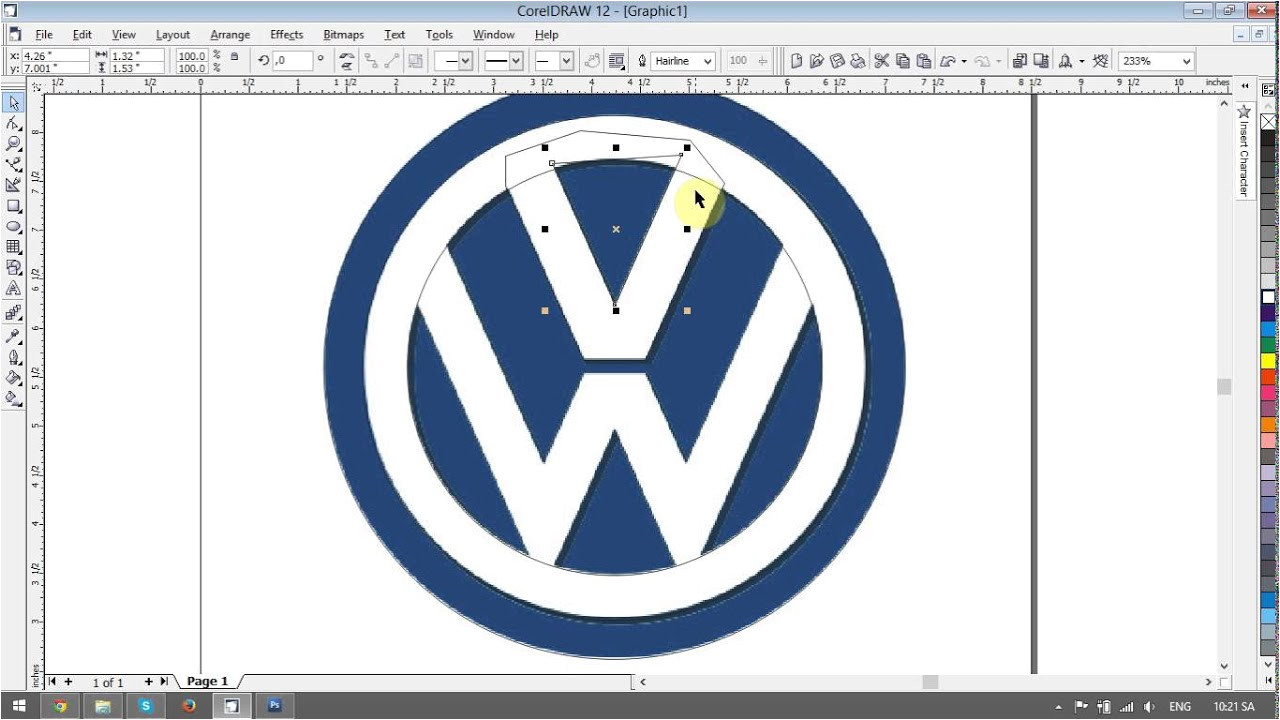Viewport: 1280px width, 720px height.
Task: Click the x position field
Action: (x=54, y=56)
